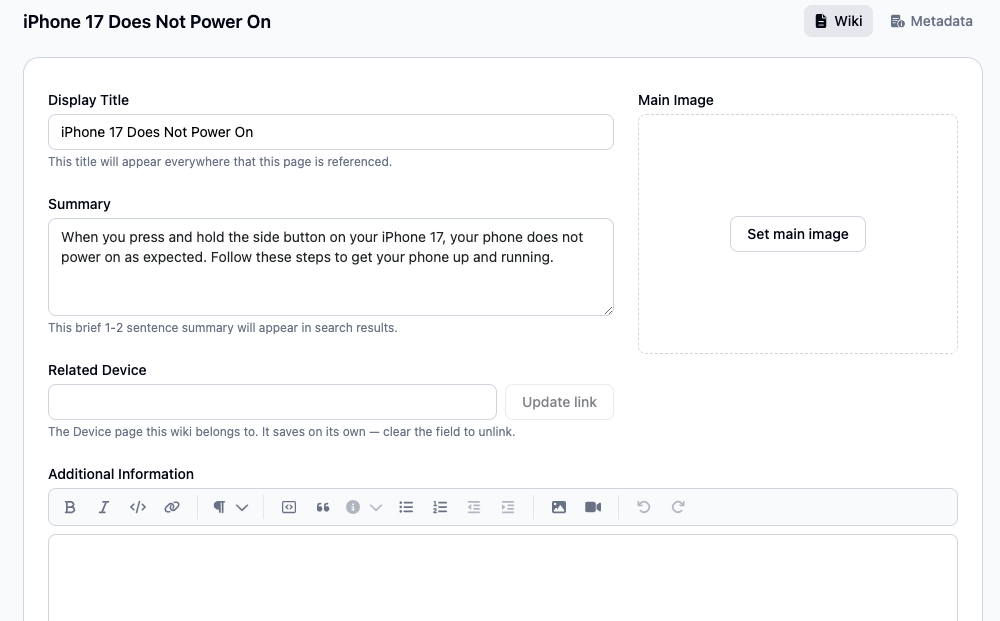The width and height of the screenshot is (1000, 621).
Task: Expand the info callout type dropdown
Action: coord(376,508)
